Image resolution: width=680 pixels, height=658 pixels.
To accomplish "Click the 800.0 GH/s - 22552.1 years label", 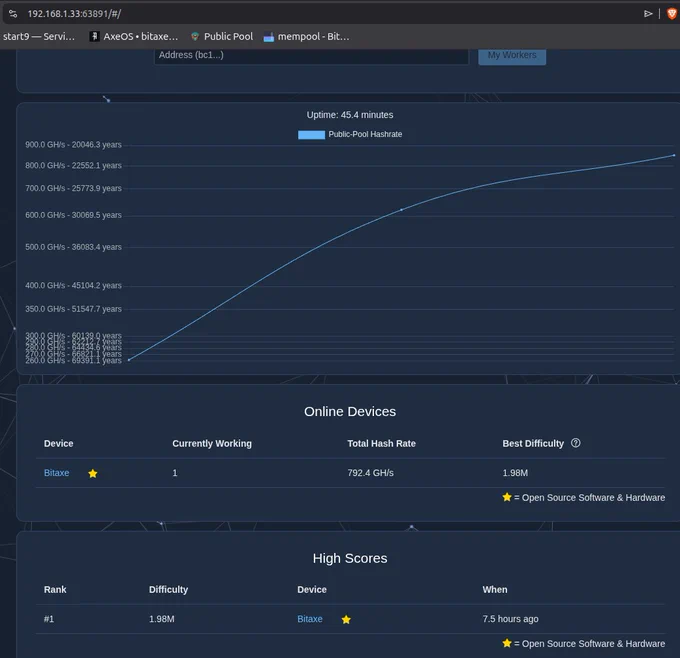I will (73, 166).
